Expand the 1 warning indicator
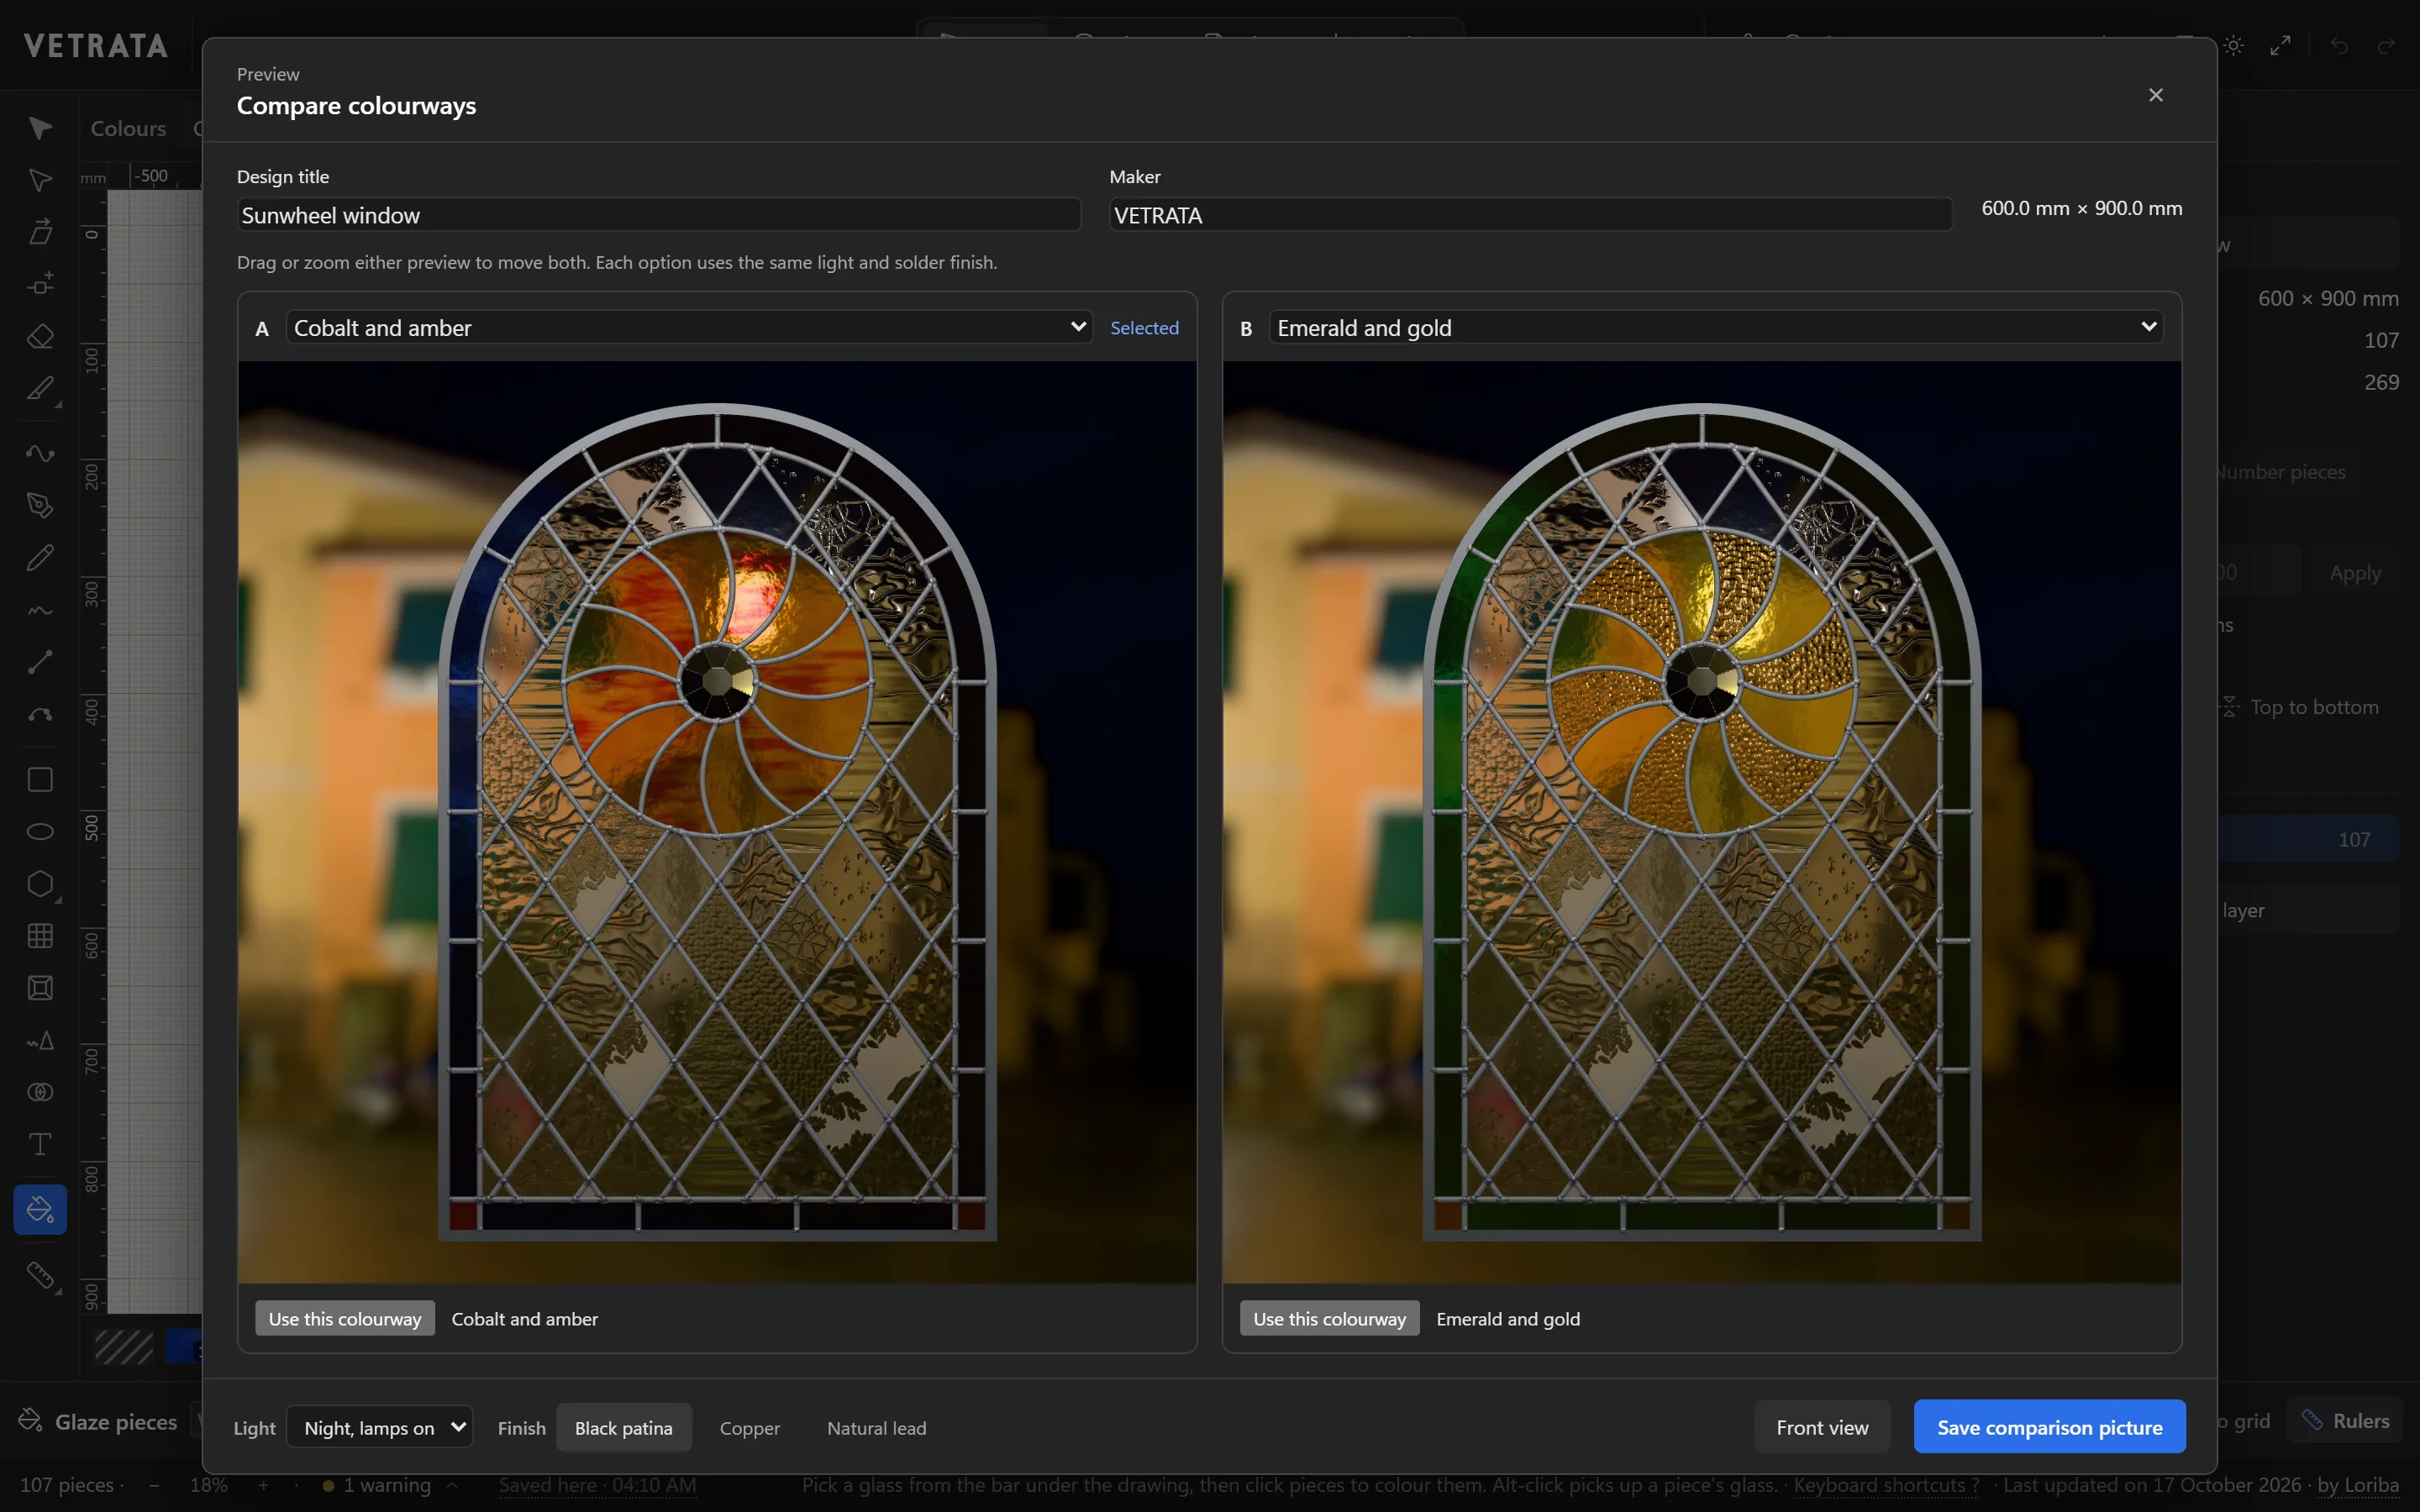The width and height of the screenshot is (2420, 1512). (389, 1485)
